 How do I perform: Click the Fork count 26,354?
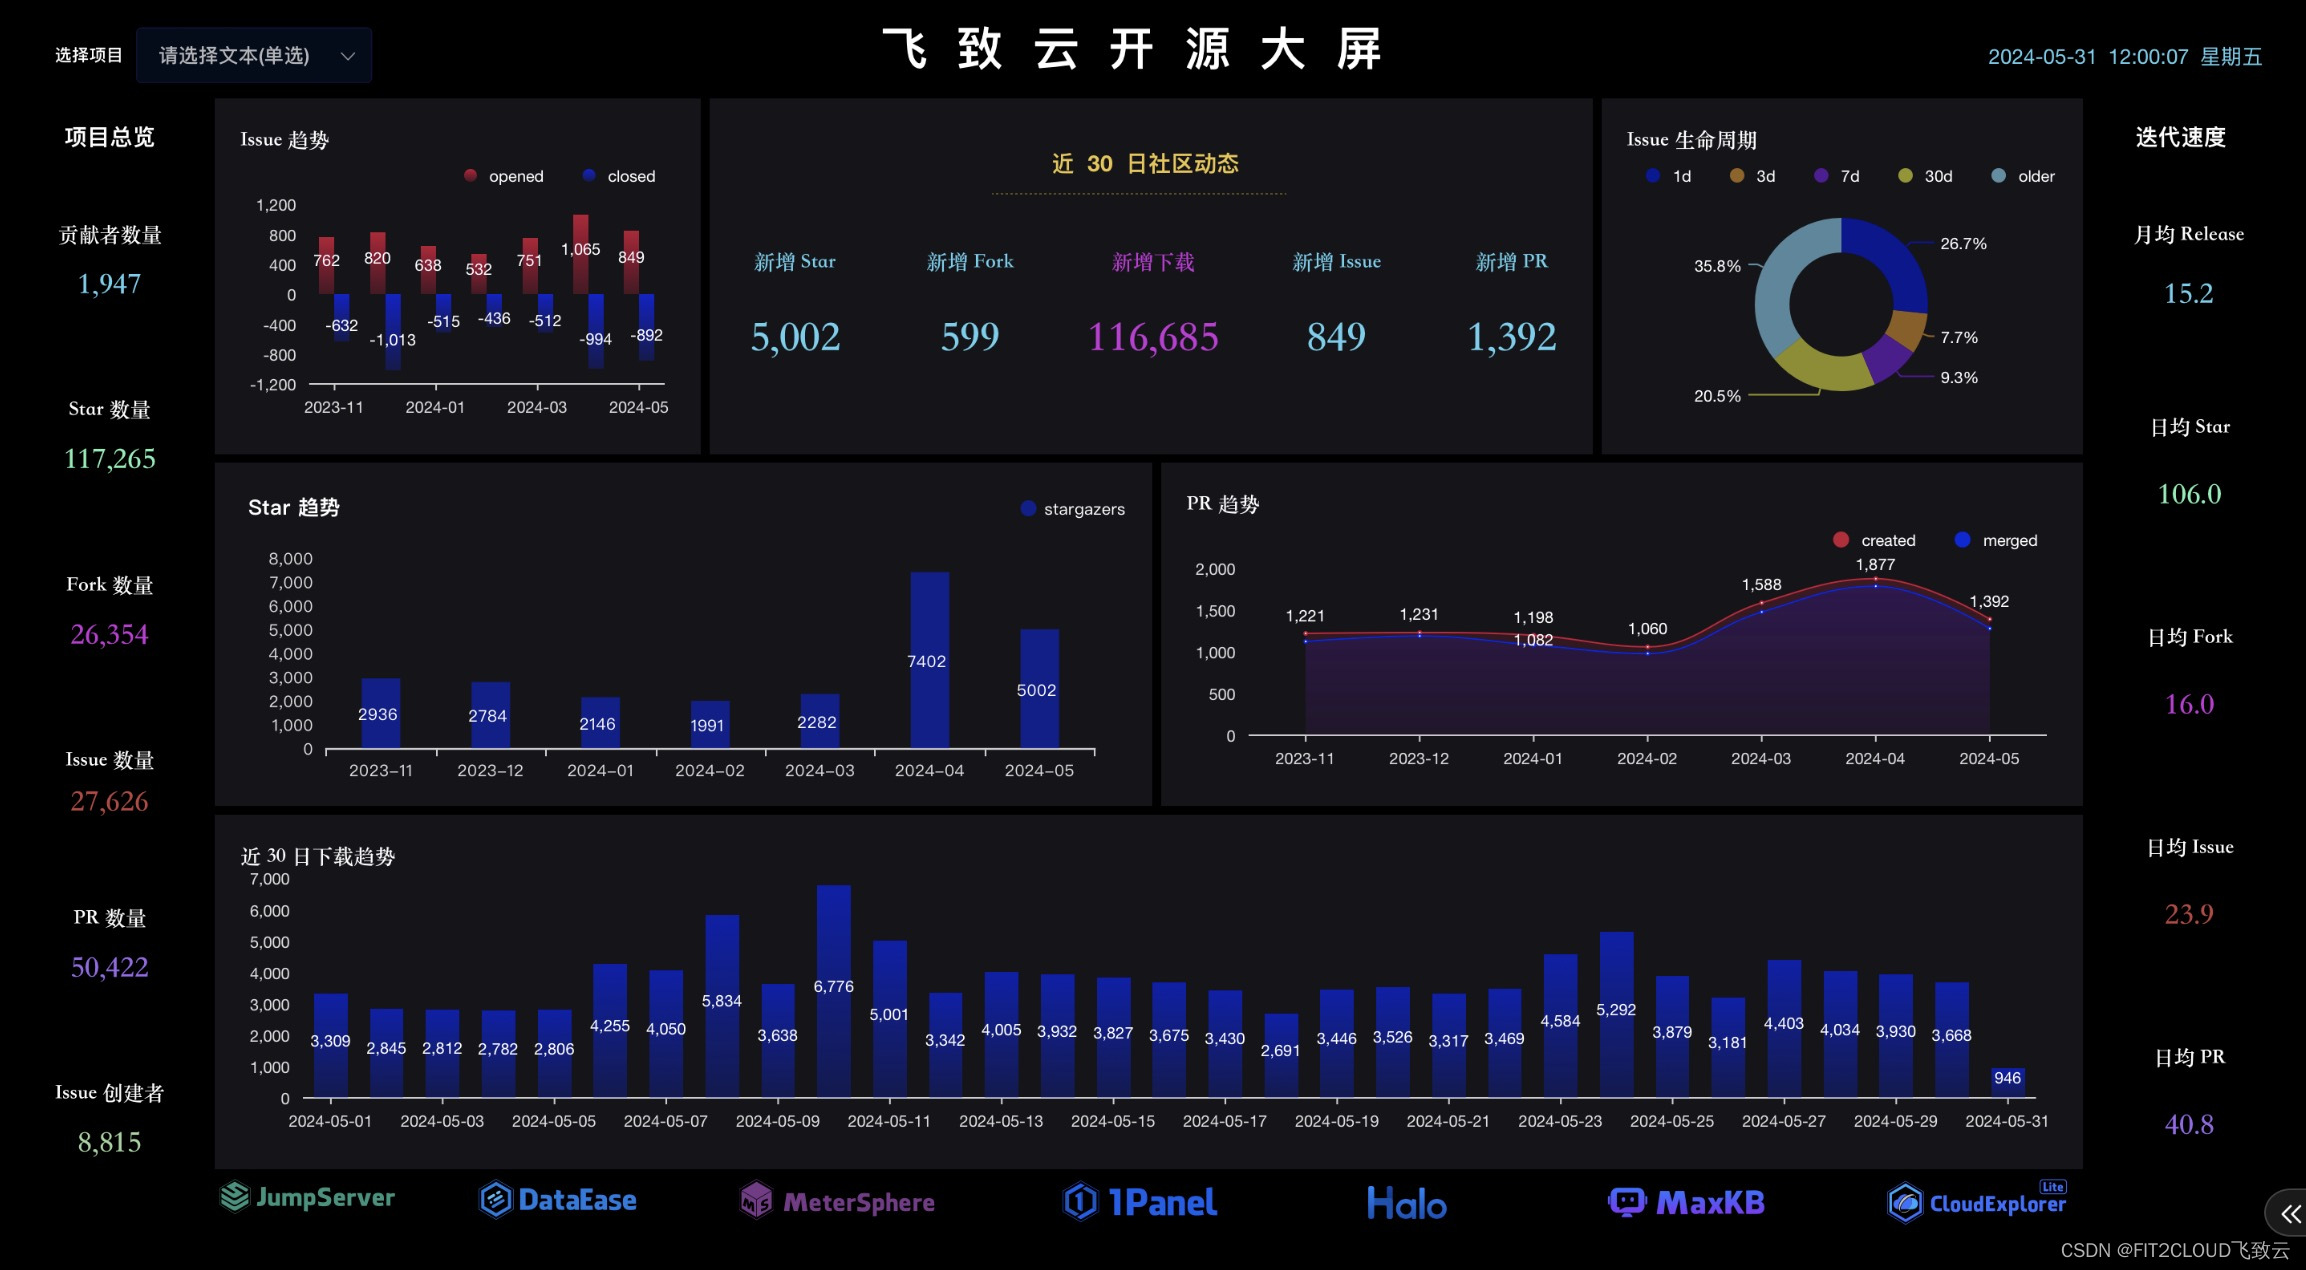(110, 634)
